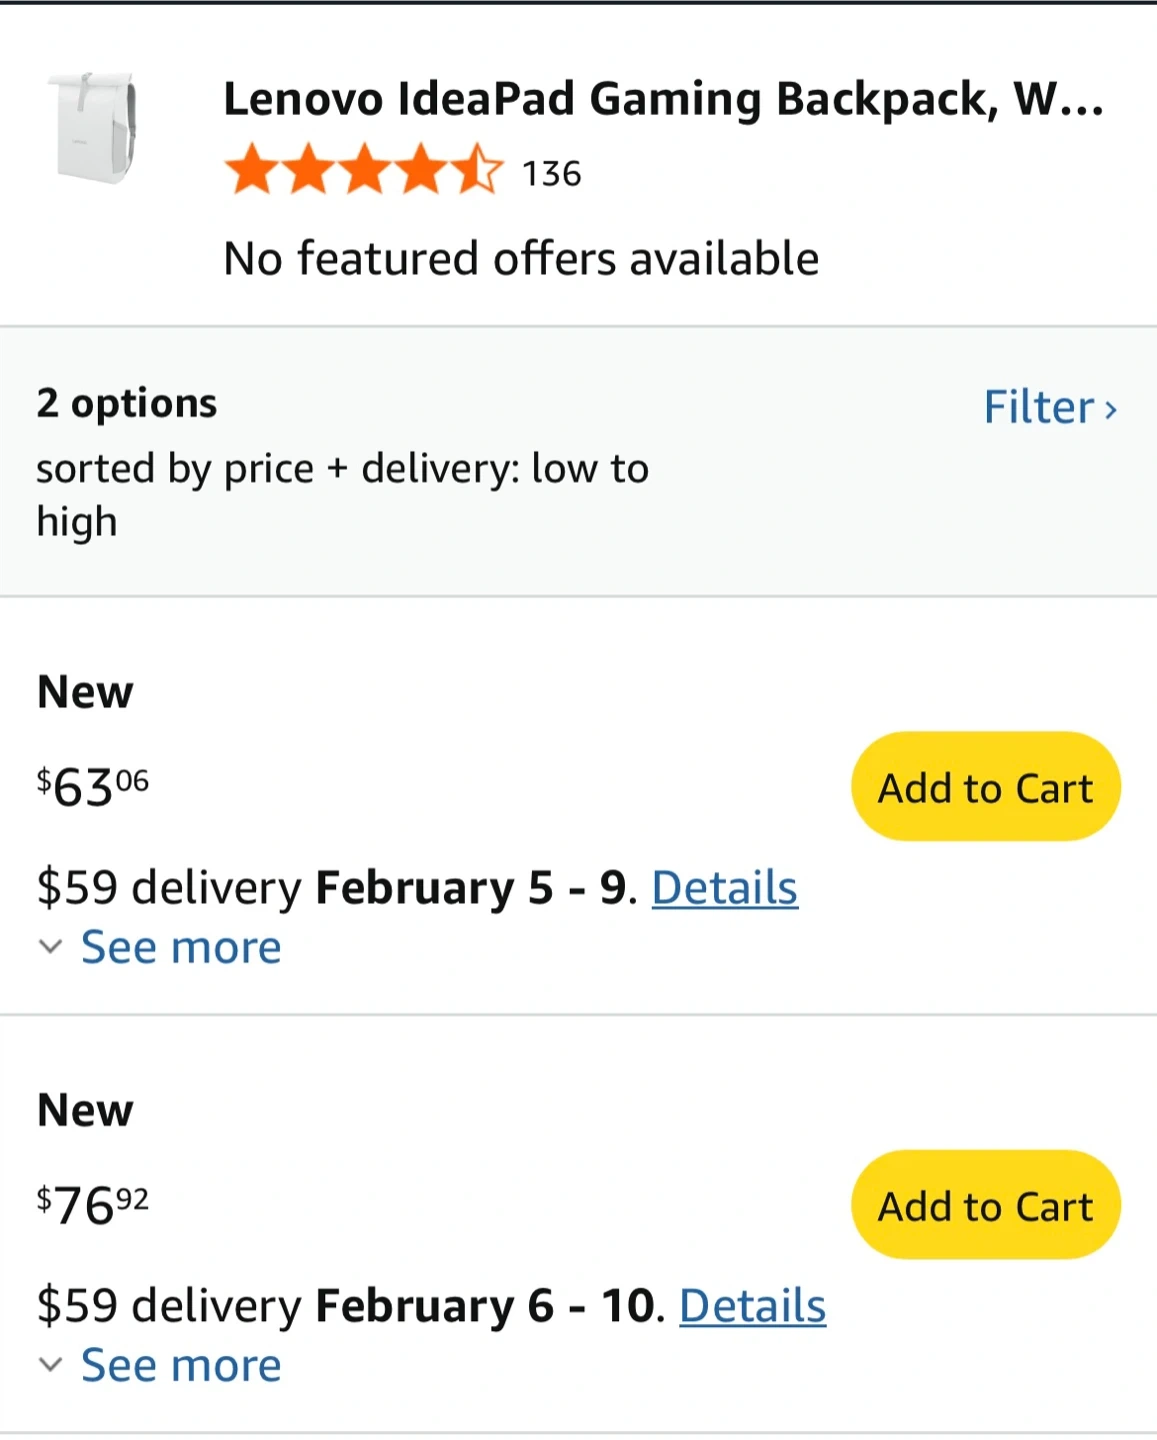Open the Lenovo IdeaPad Gaming Backpack title
This screenshot has width=1157, height=1440.
pyautogui.click(x=662, y=99)
